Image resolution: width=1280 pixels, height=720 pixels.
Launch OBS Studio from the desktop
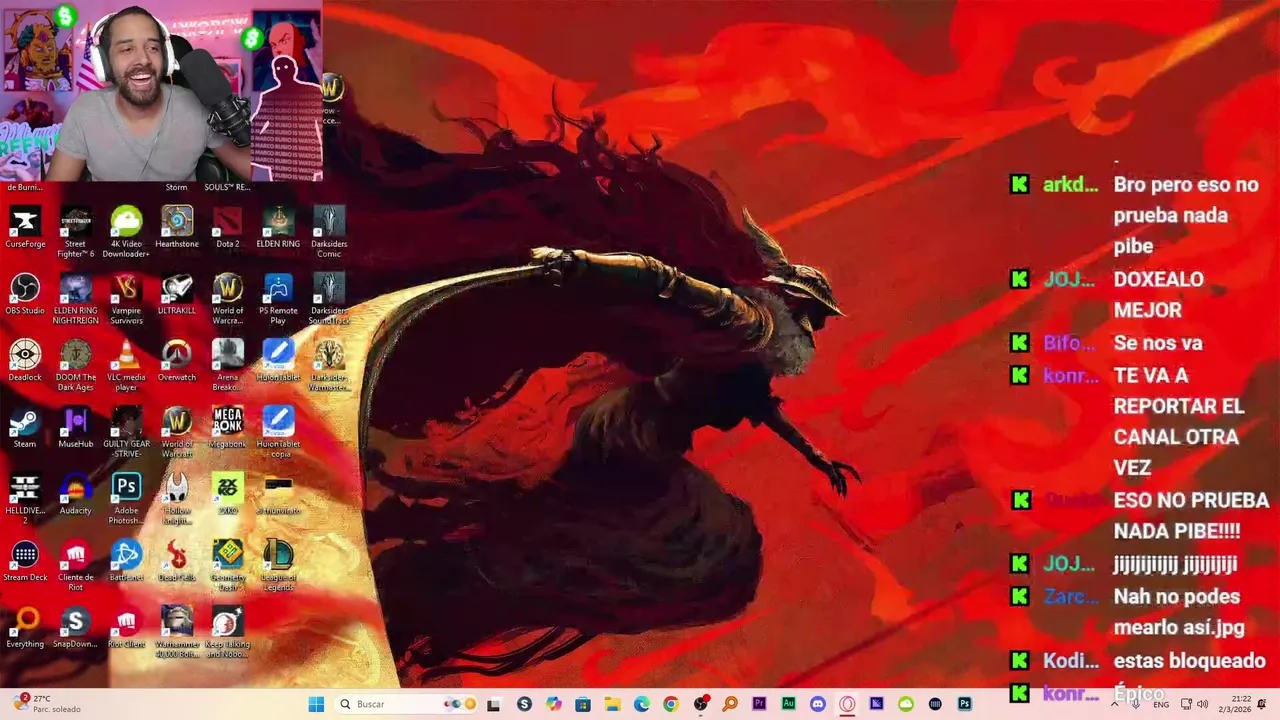click(x=25, y=294)
